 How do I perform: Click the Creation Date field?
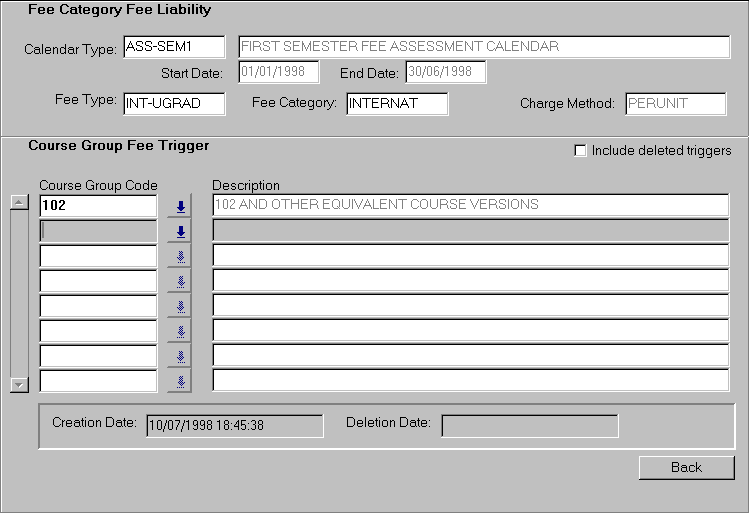234,425
